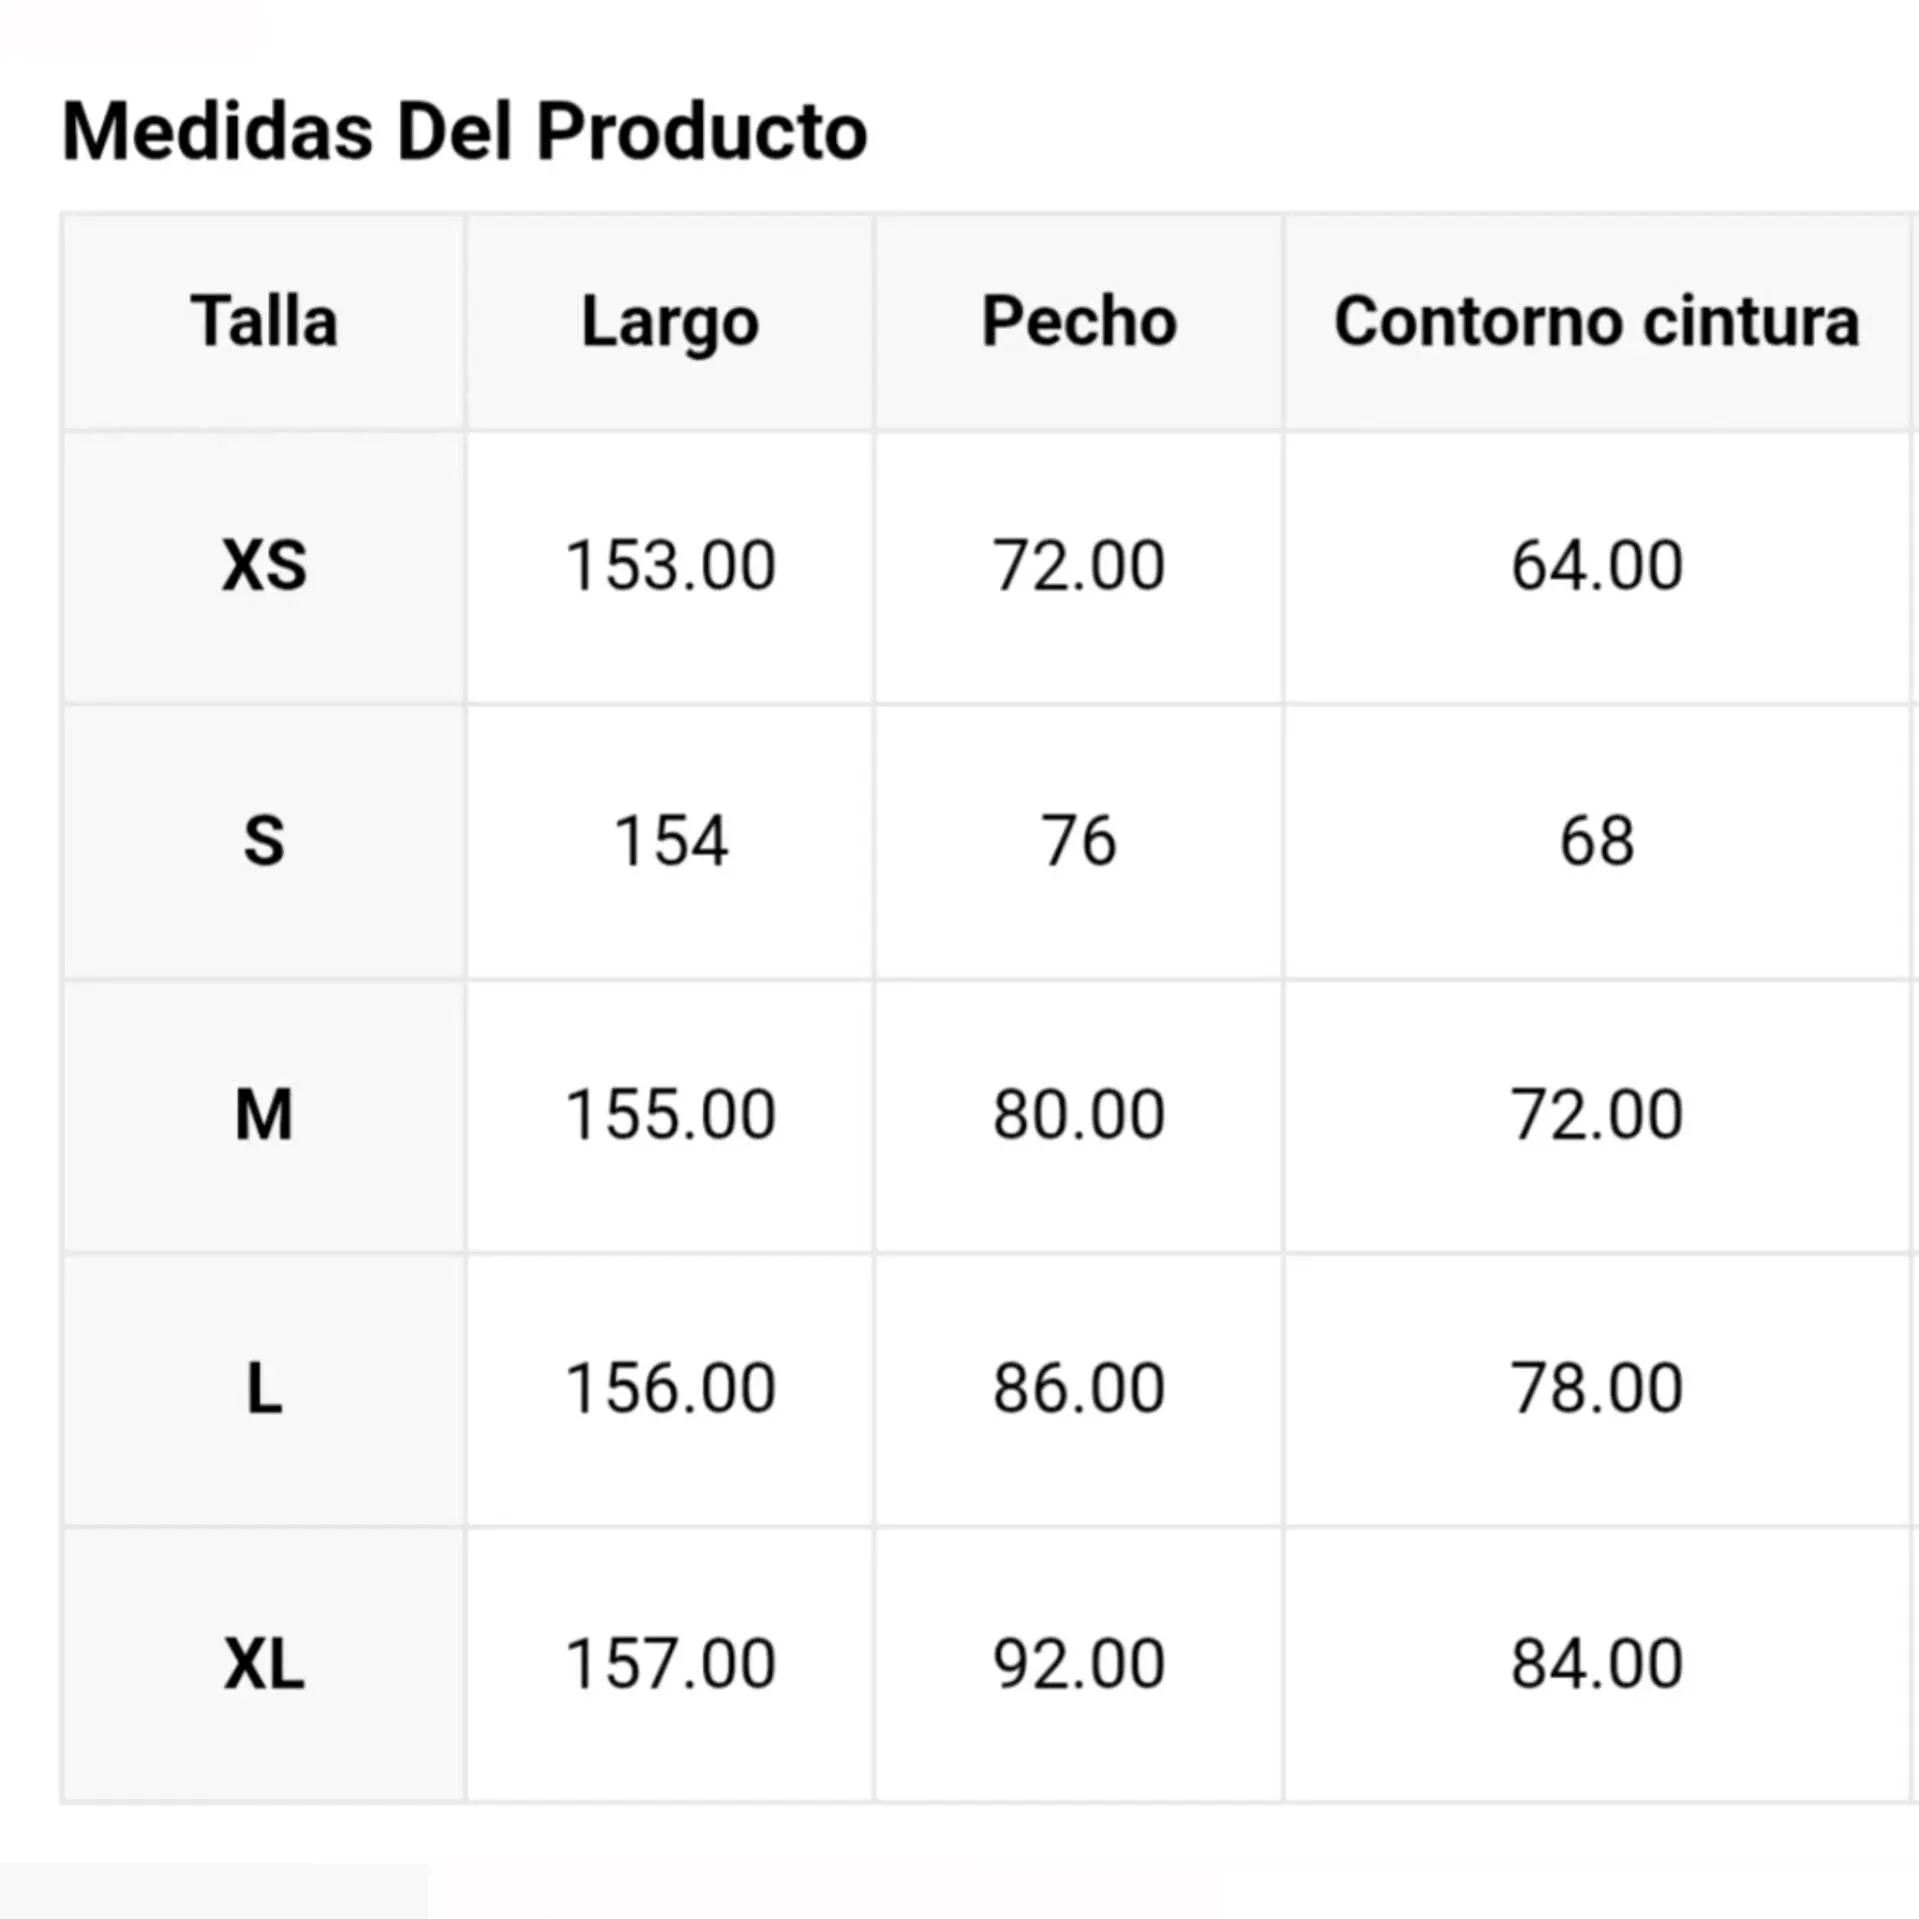Click the 80.00 Pecho value
Screen dimensions: 1919x1919
pos(1079,1115)
